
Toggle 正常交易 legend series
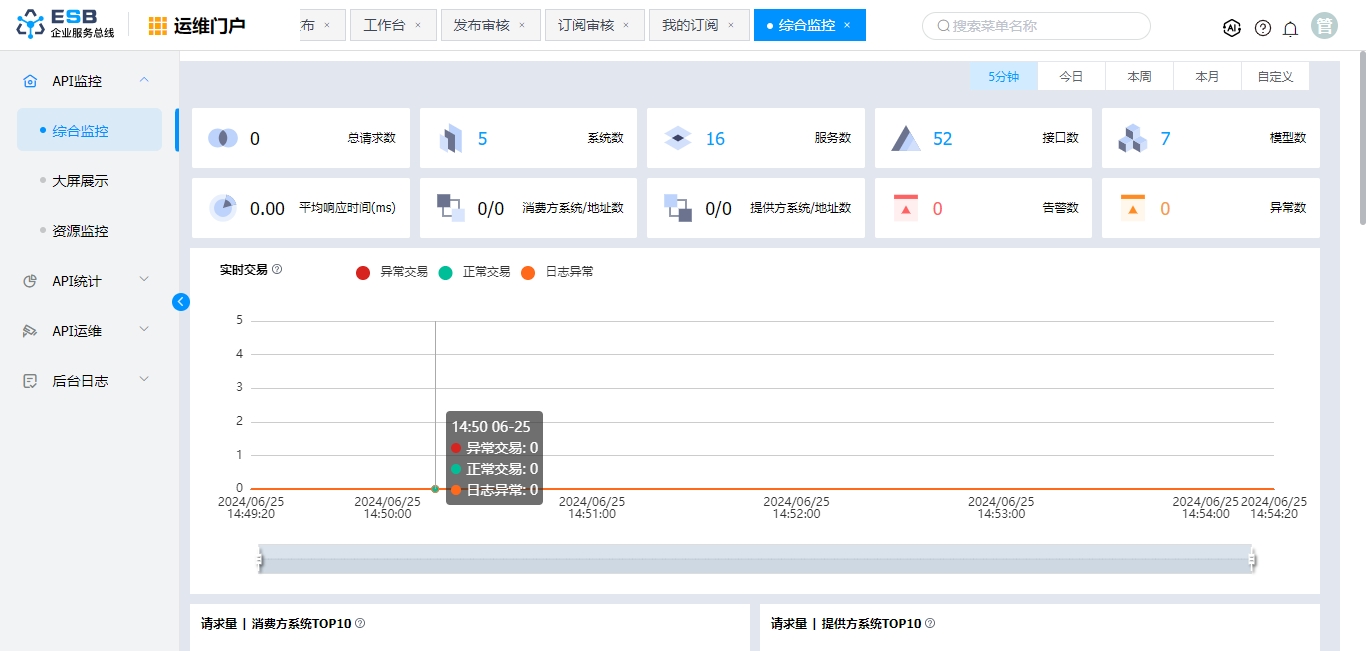click(x=475, y=272)
